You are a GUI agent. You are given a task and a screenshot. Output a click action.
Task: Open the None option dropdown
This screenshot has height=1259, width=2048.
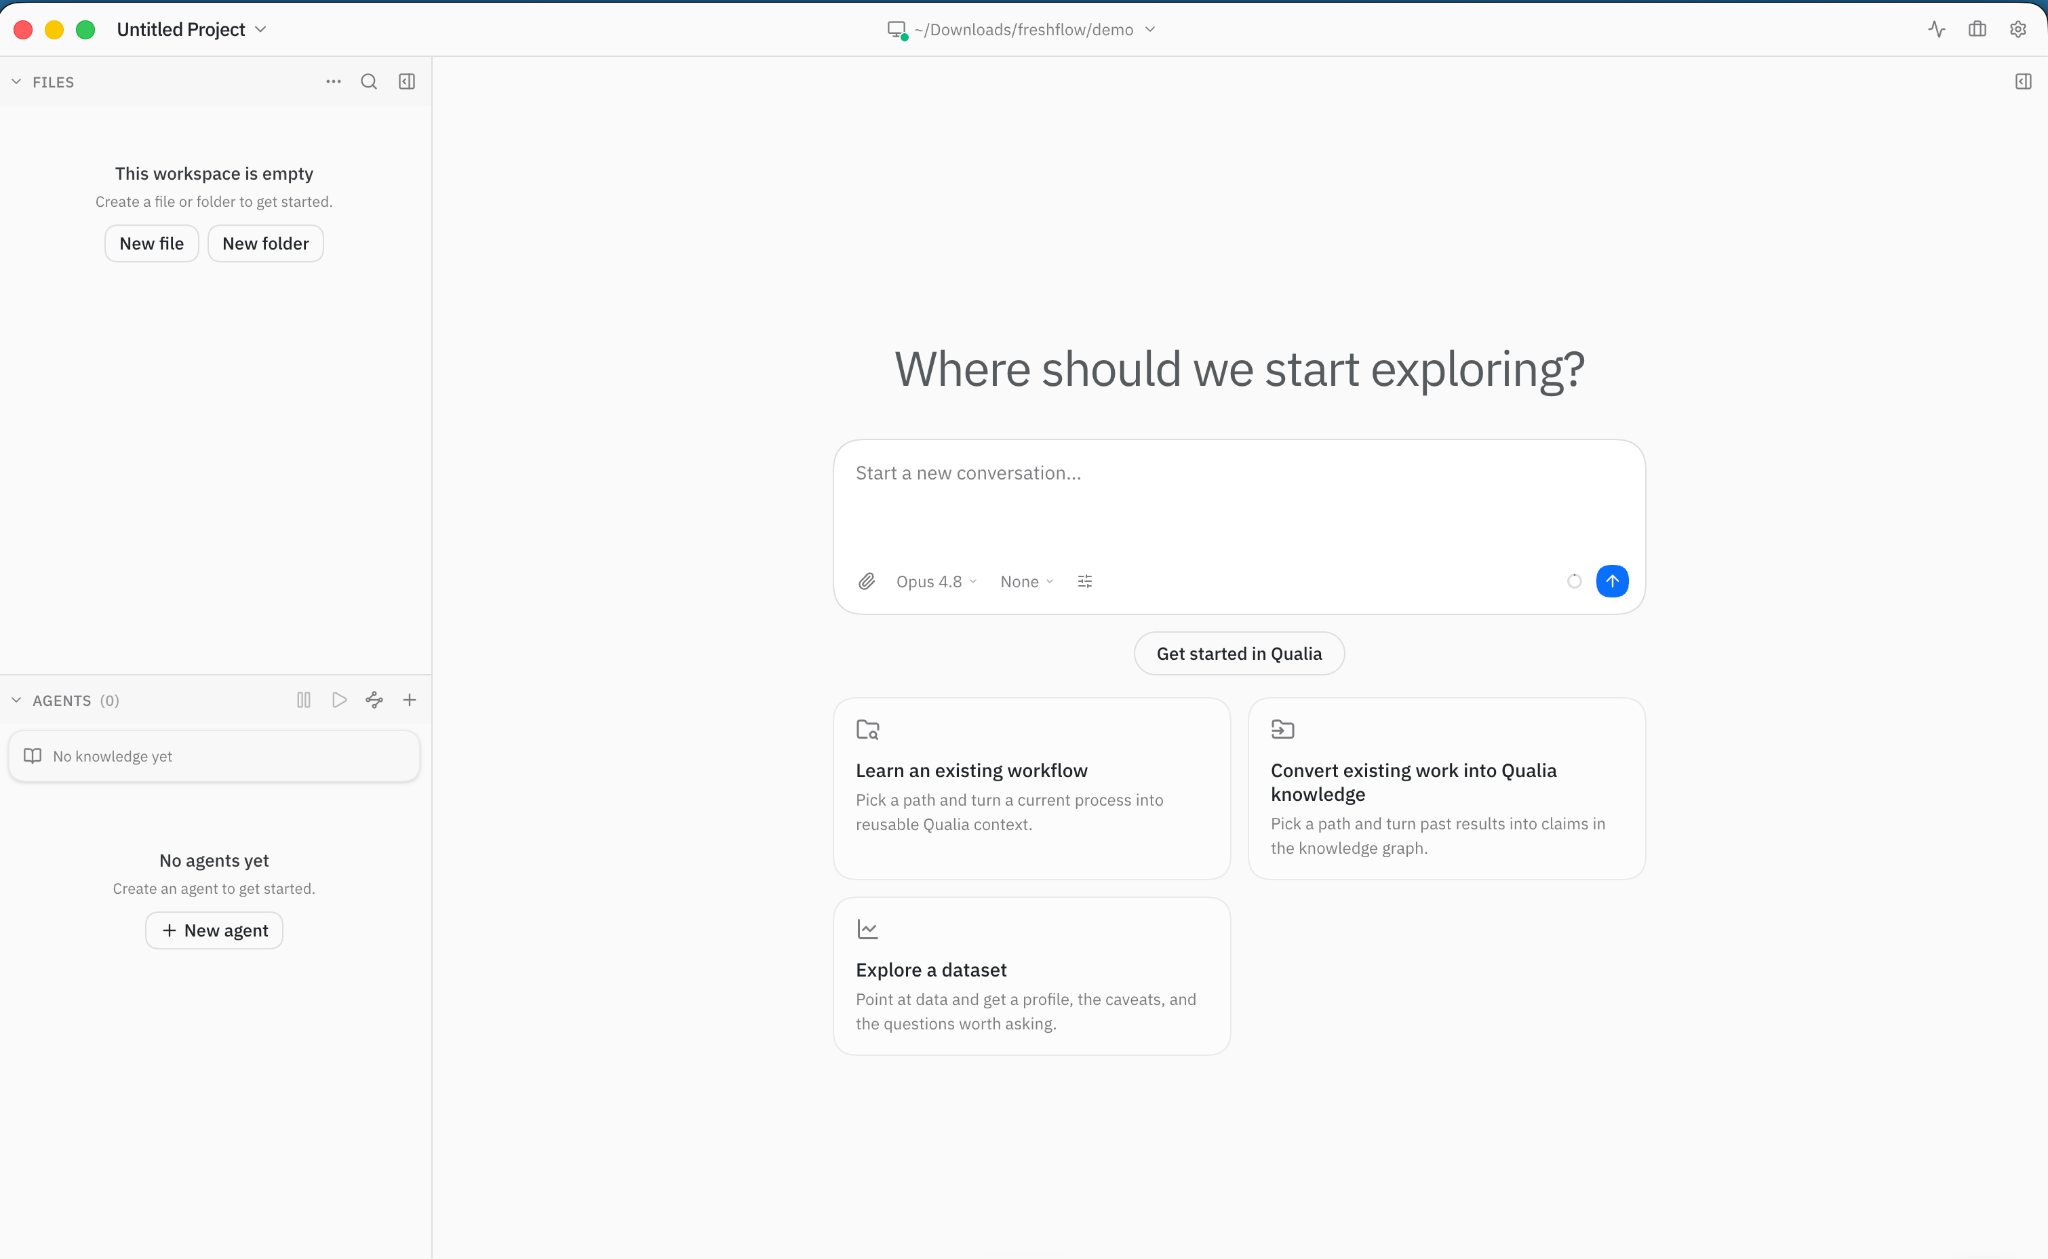[x=1027, y=581]
